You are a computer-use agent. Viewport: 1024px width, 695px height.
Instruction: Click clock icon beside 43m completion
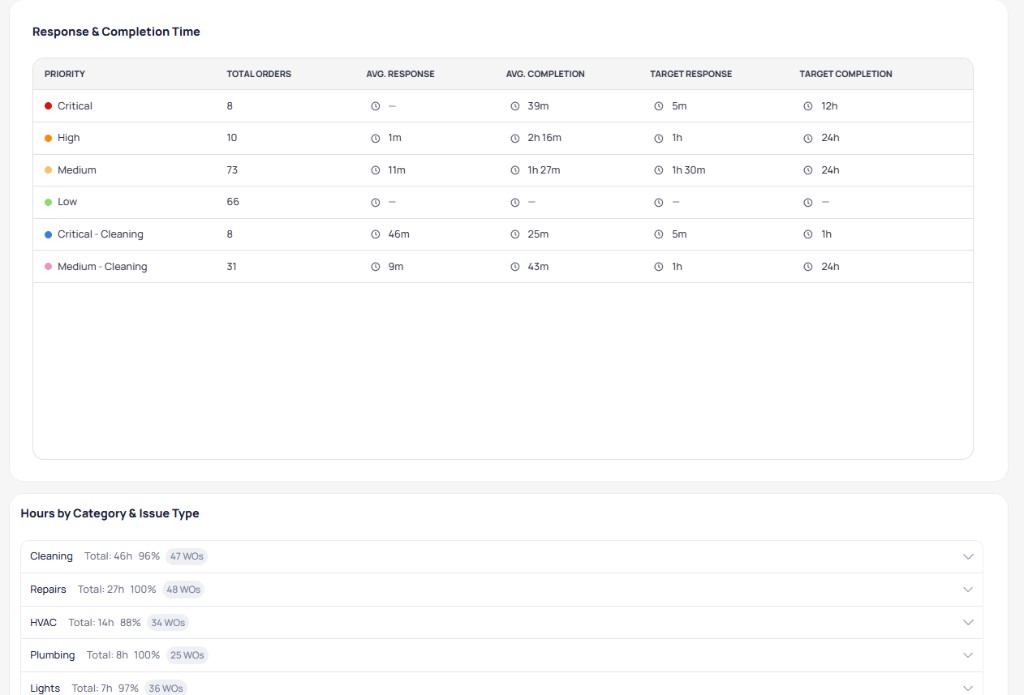coord(515,267)
